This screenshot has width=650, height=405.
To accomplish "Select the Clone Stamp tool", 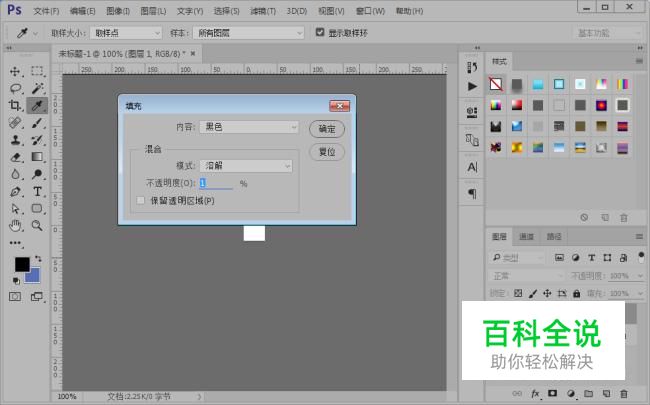I will [x=15, y=140].
